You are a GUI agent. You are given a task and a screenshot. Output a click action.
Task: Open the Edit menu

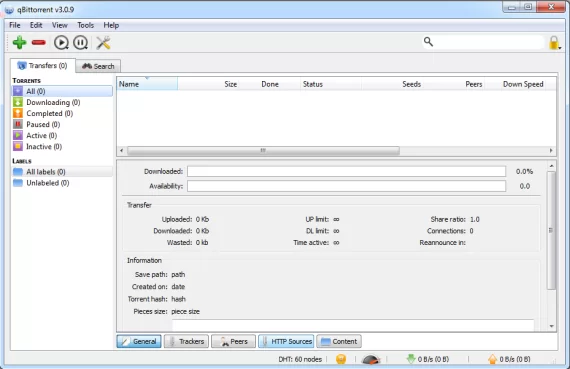pos(36,25)
